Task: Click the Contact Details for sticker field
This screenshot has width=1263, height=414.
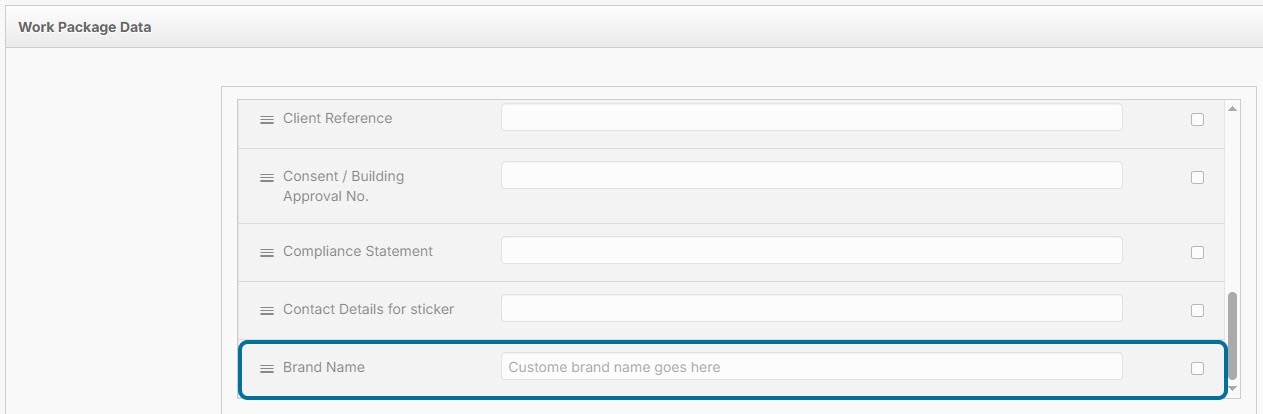Action: 811,309
